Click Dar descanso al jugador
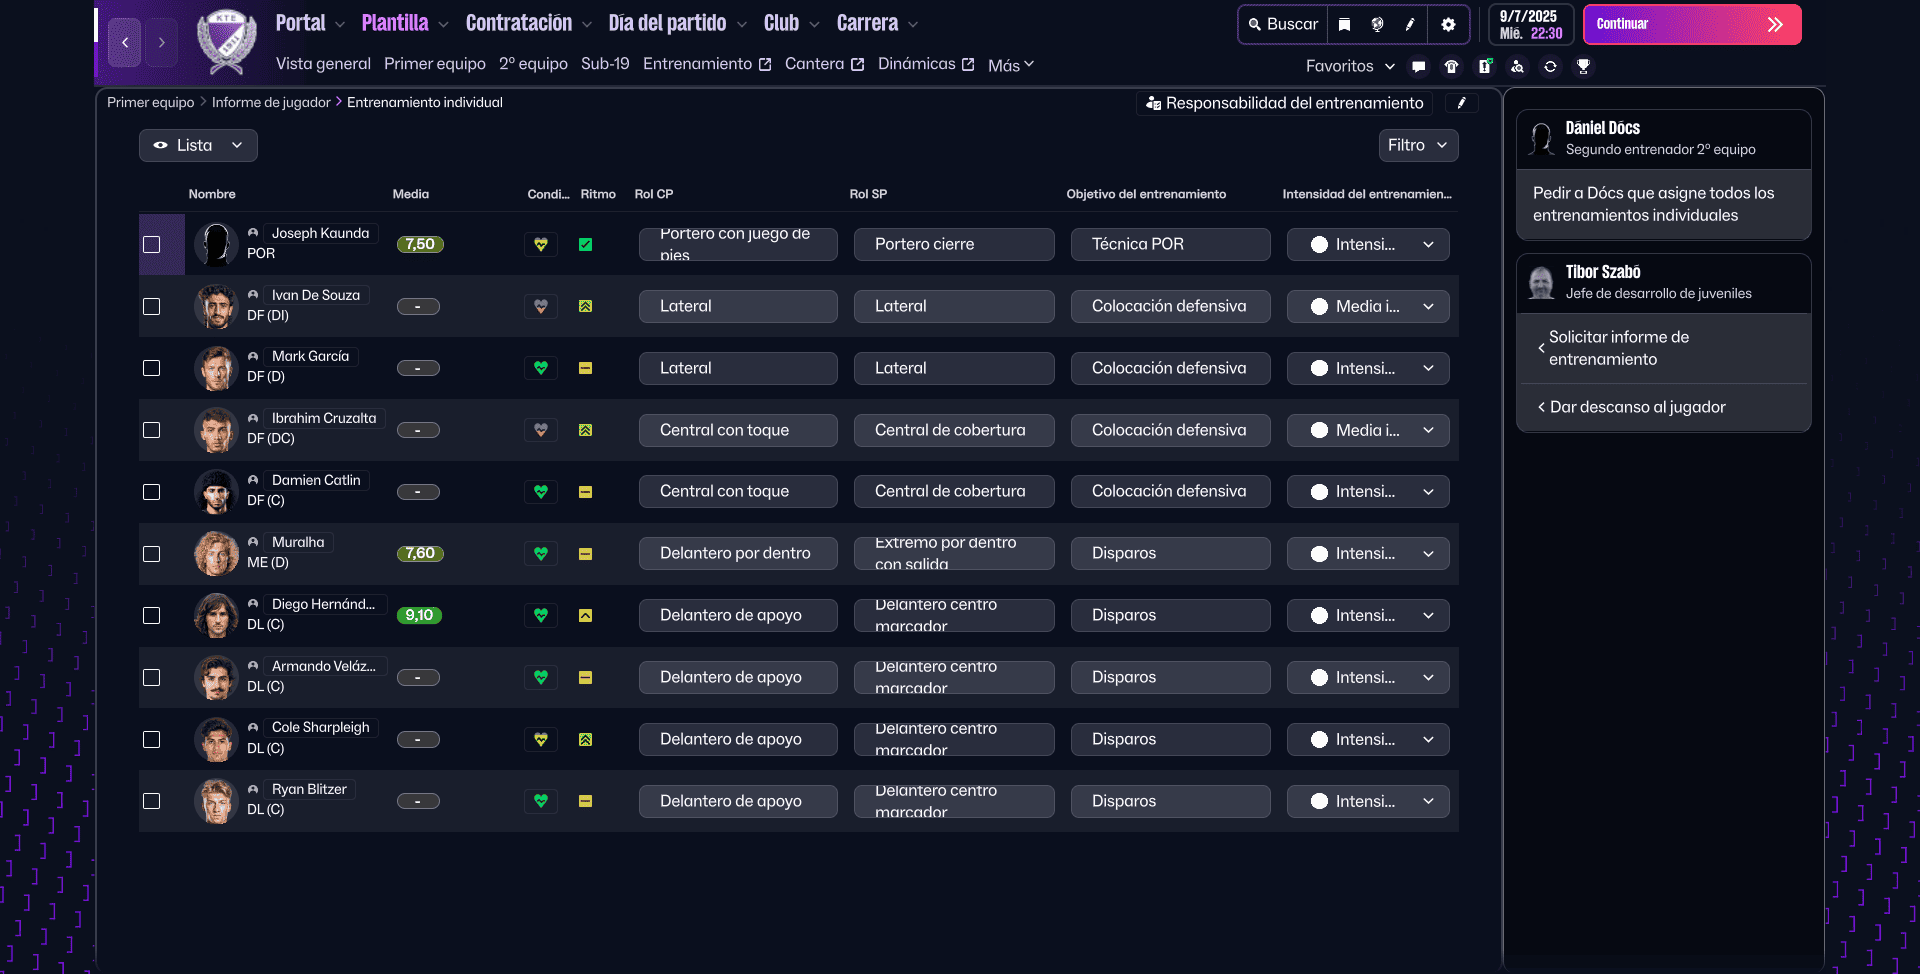The image size is (1920, 974). 1637,407
